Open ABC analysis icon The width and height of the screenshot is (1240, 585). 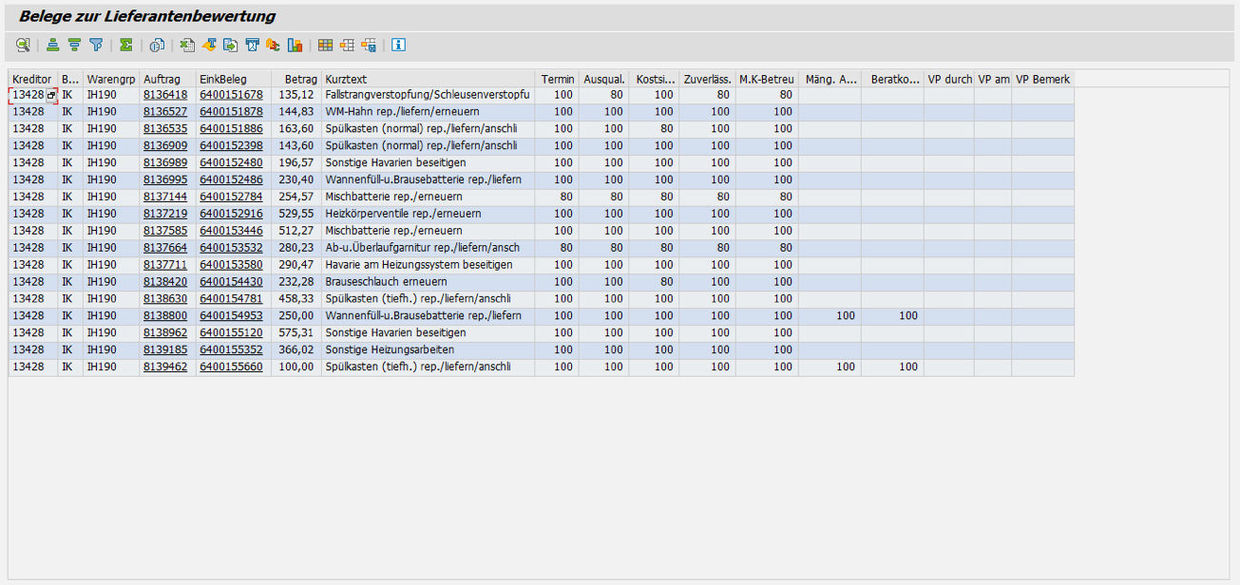[x=273, y=45]
